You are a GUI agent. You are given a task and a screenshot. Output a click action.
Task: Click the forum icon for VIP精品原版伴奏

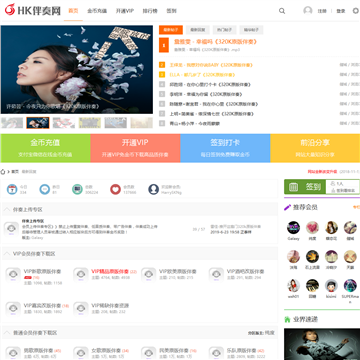pos(81,275)
